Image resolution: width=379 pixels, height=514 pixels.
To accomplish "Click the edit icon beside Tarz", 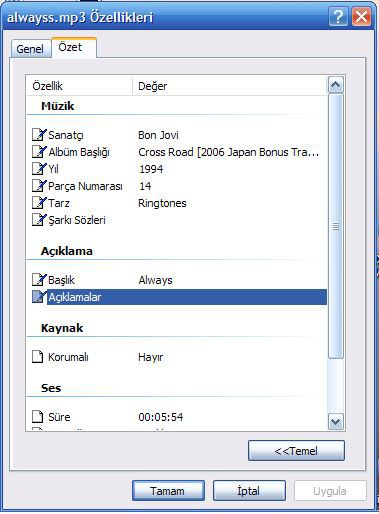I will pos(39,203).
